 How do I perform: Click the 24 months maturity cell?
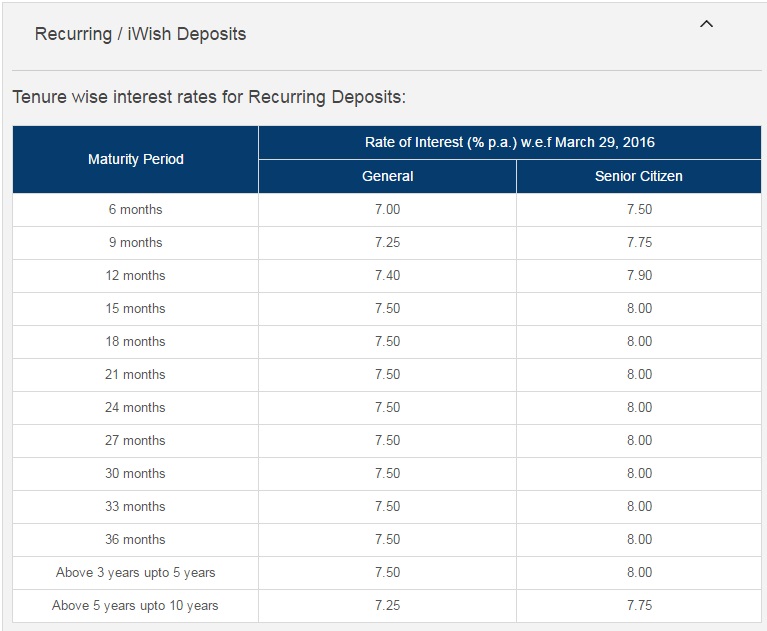(x=135, y=407)
